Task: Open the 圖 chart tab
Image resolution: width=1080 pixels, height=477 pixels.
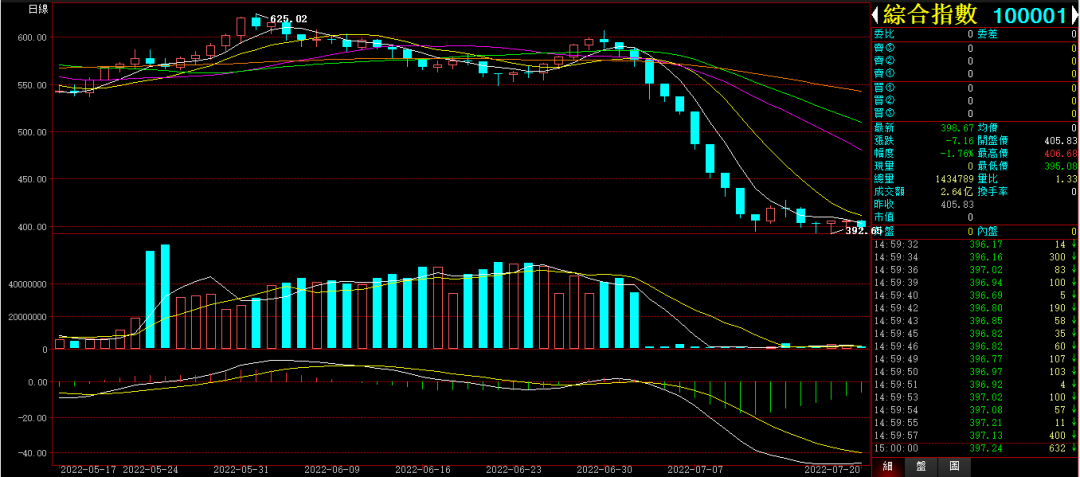Action: pos(954,466)
